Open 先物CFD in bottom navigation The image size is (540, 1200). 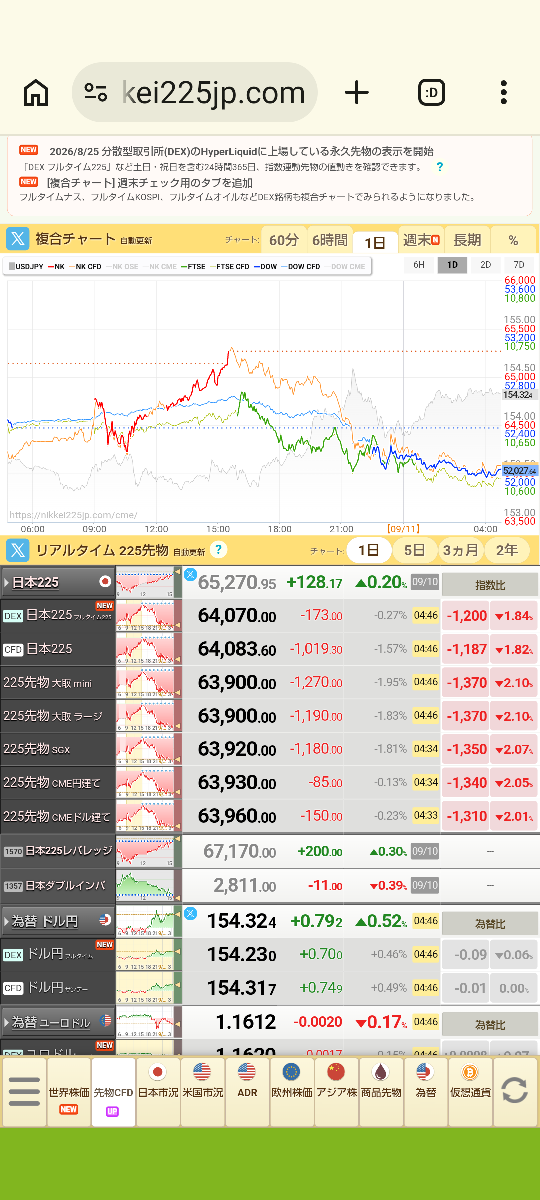[113, 1092]
